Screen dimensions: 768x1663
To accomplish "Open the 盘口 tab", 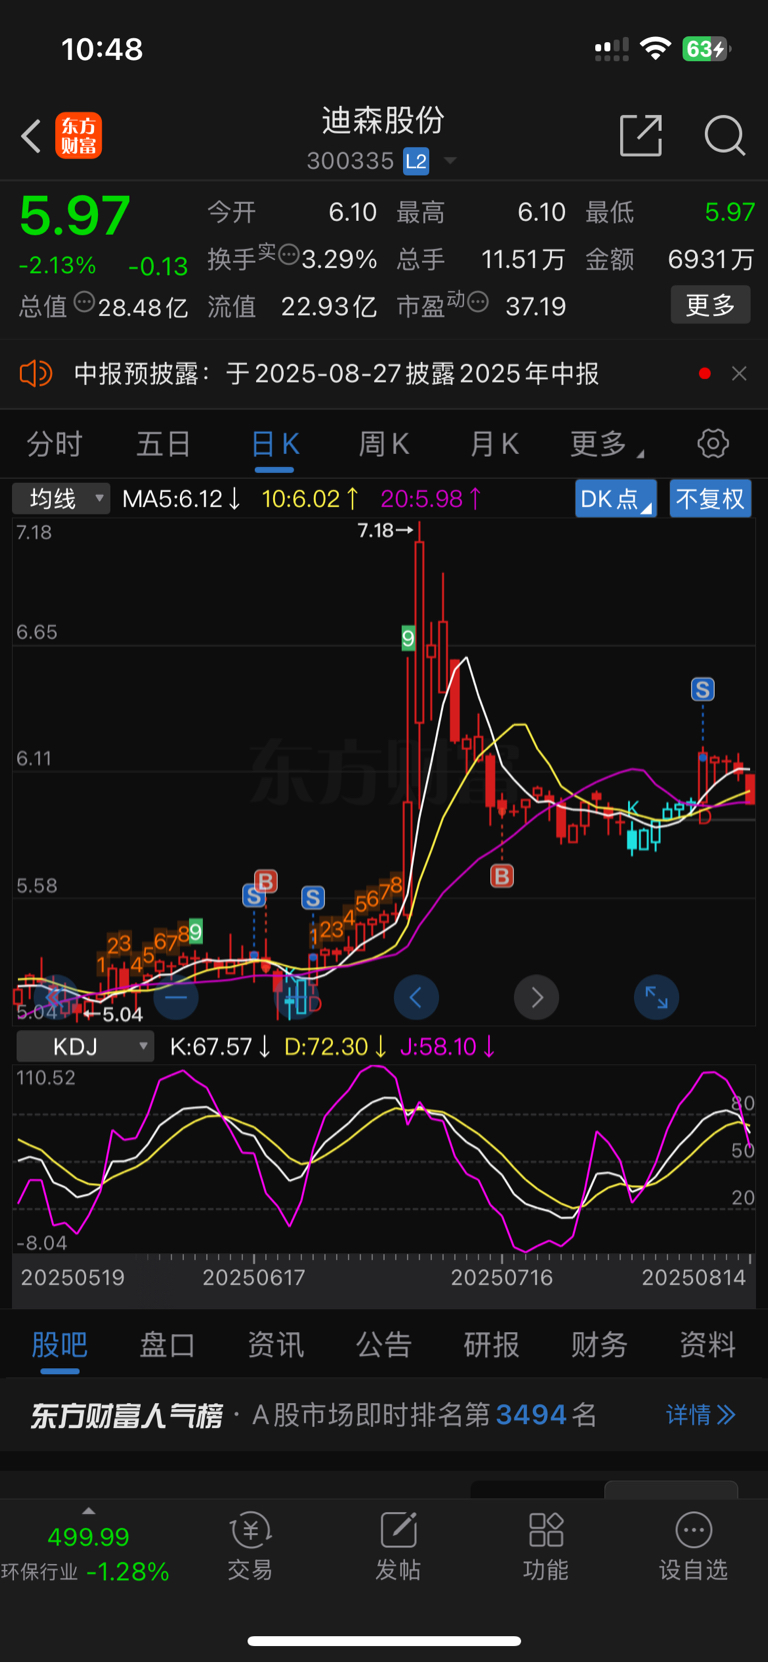I will click(167, 1345).
